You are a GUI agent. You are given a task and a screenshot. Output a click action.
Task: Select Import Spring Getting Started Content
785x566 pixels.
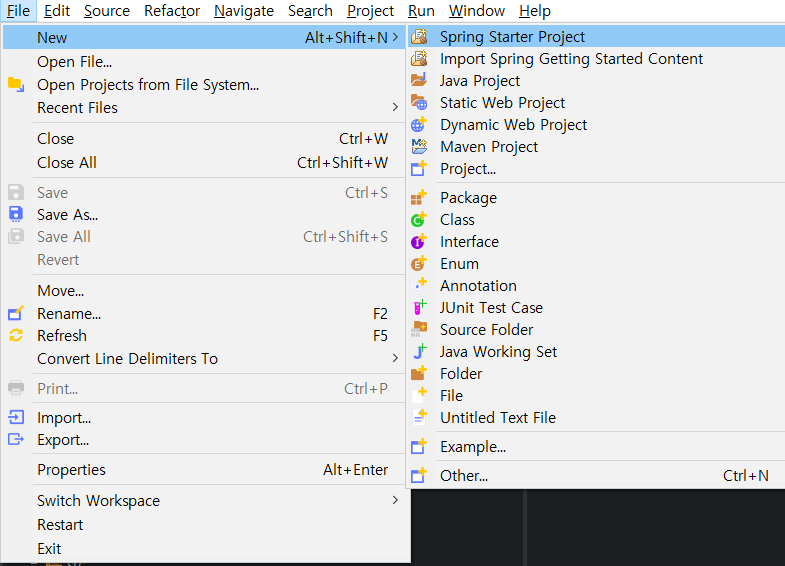point(596,59)
